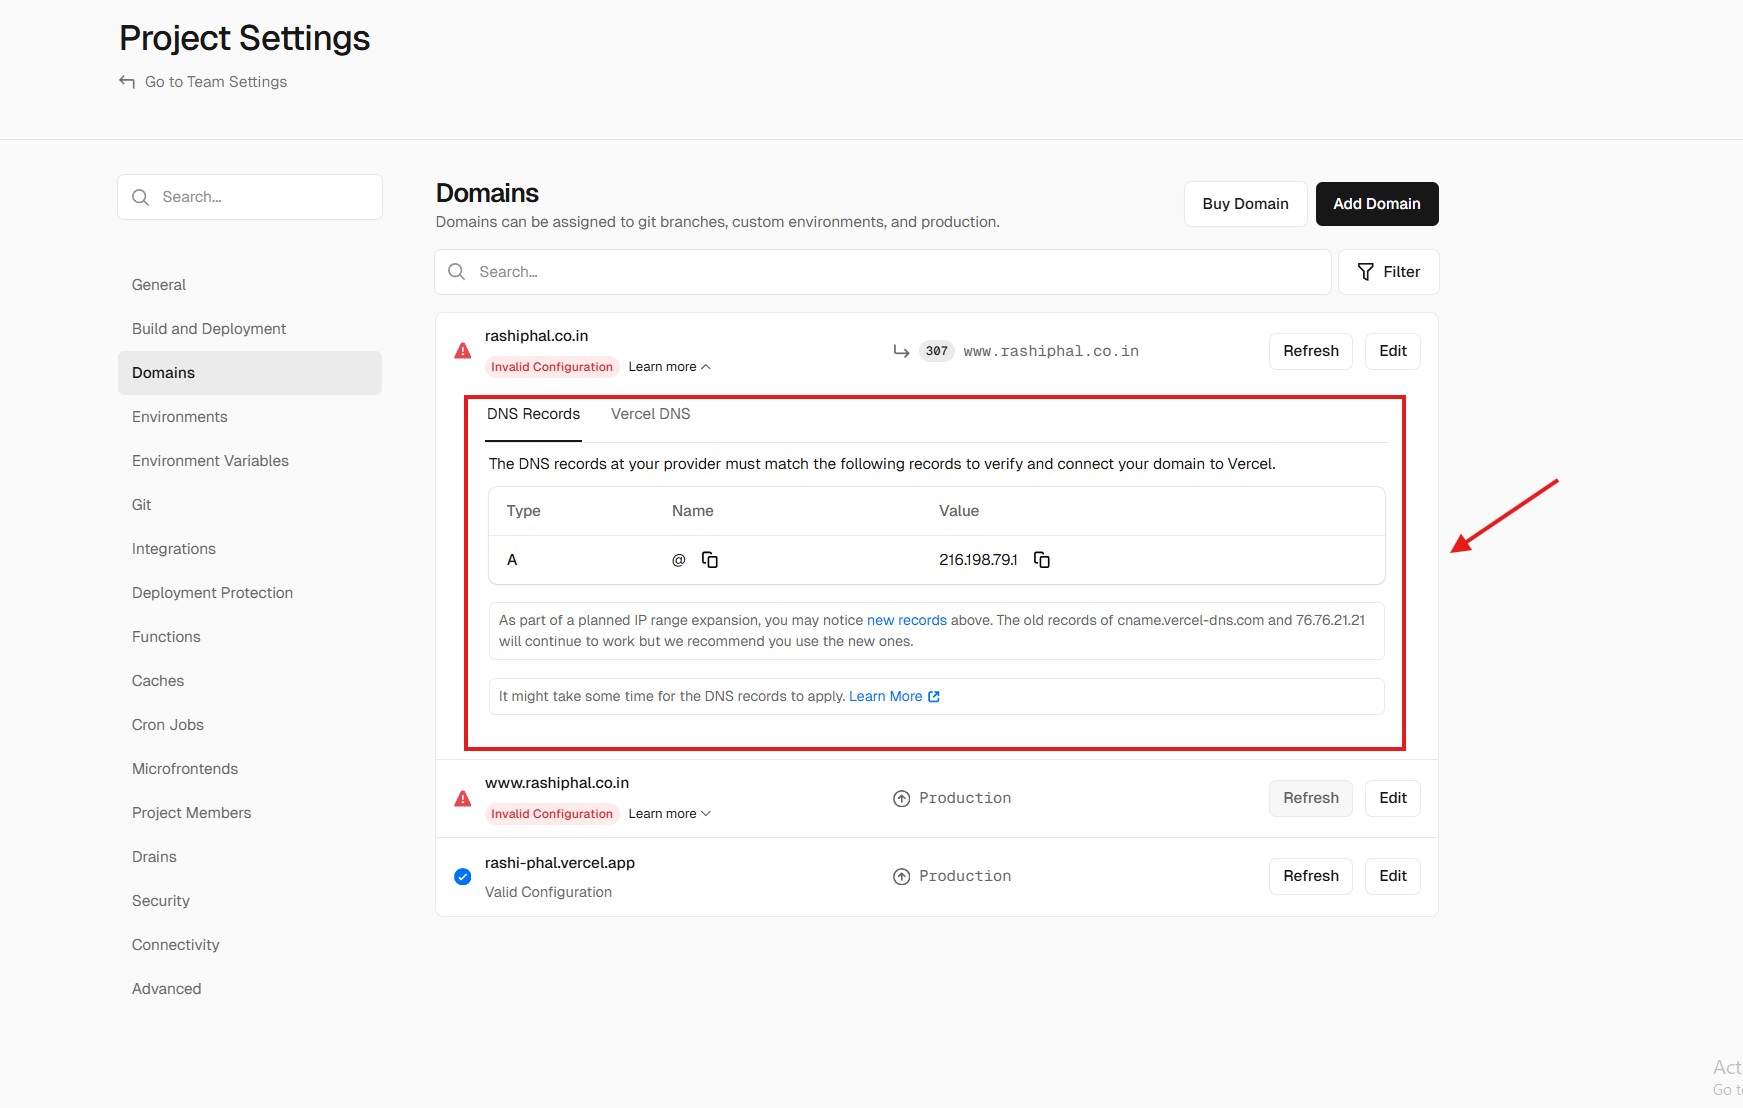
Task: Refresh the rashi-phal.vercel.app domain
Action: [x=1310, y=876]
